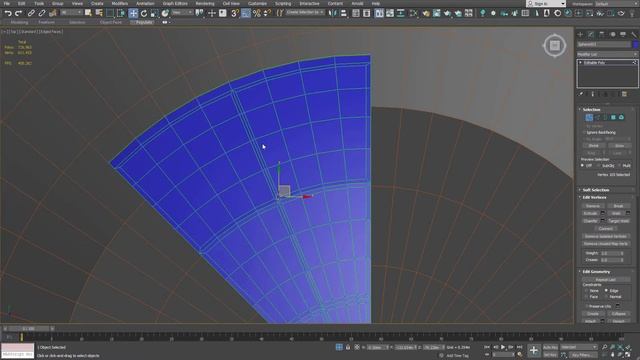This screenshot has width=640, height=360.
Task: Select Element sub-object level icon
Action: pos(621,118)
